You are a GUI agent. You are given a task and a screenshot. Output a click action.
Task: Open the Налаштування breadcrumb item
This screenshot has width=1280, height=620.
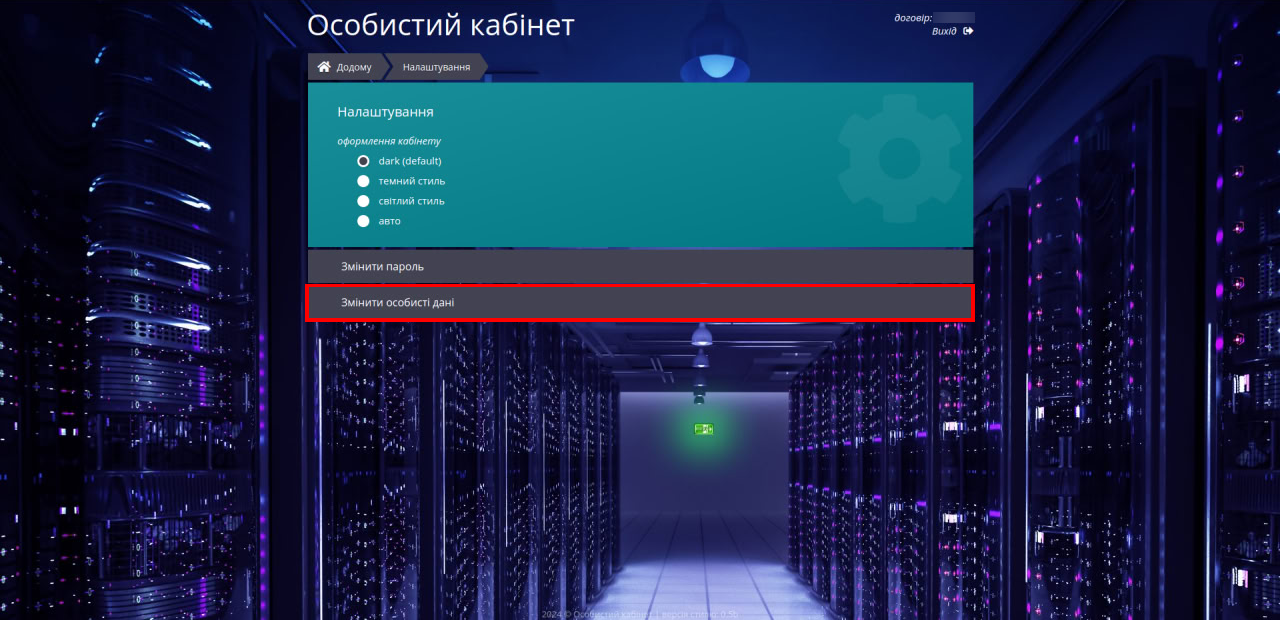(x=436, y=68)
